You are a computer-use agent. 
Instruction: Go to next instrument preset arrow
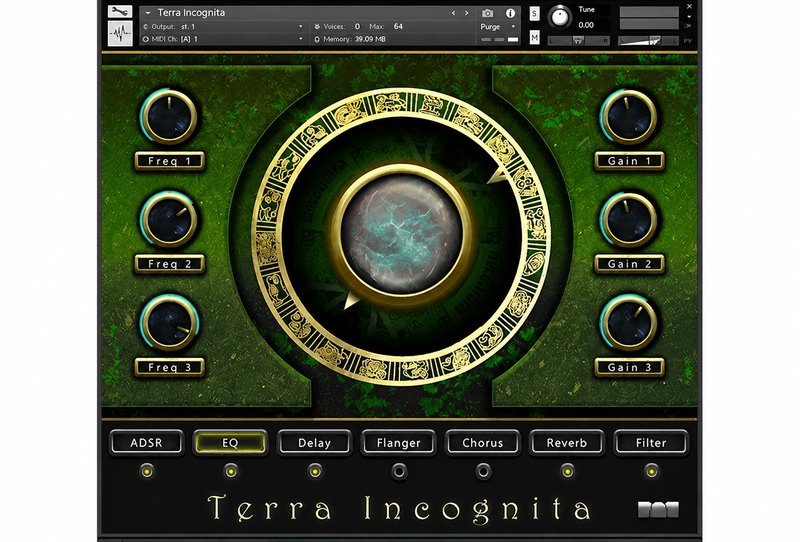point(466,13)
